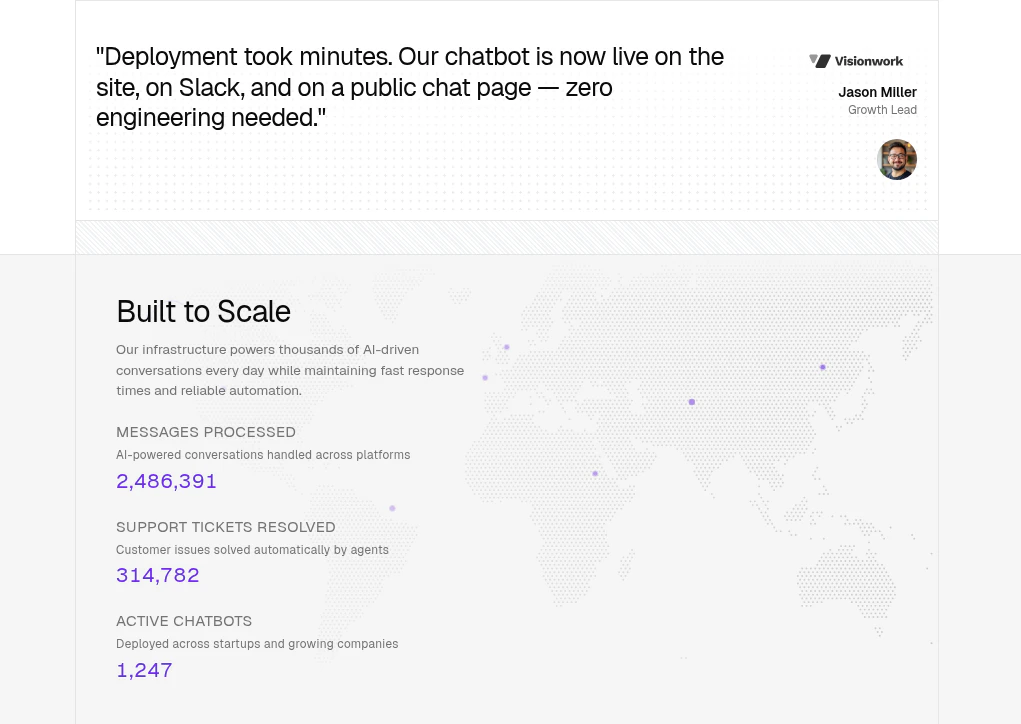Image resolution: width=1021 pixels, height=724 pixels.
Task: Click the 'Deployment took minutes' testimonial quote
Action: coord(410,87)
